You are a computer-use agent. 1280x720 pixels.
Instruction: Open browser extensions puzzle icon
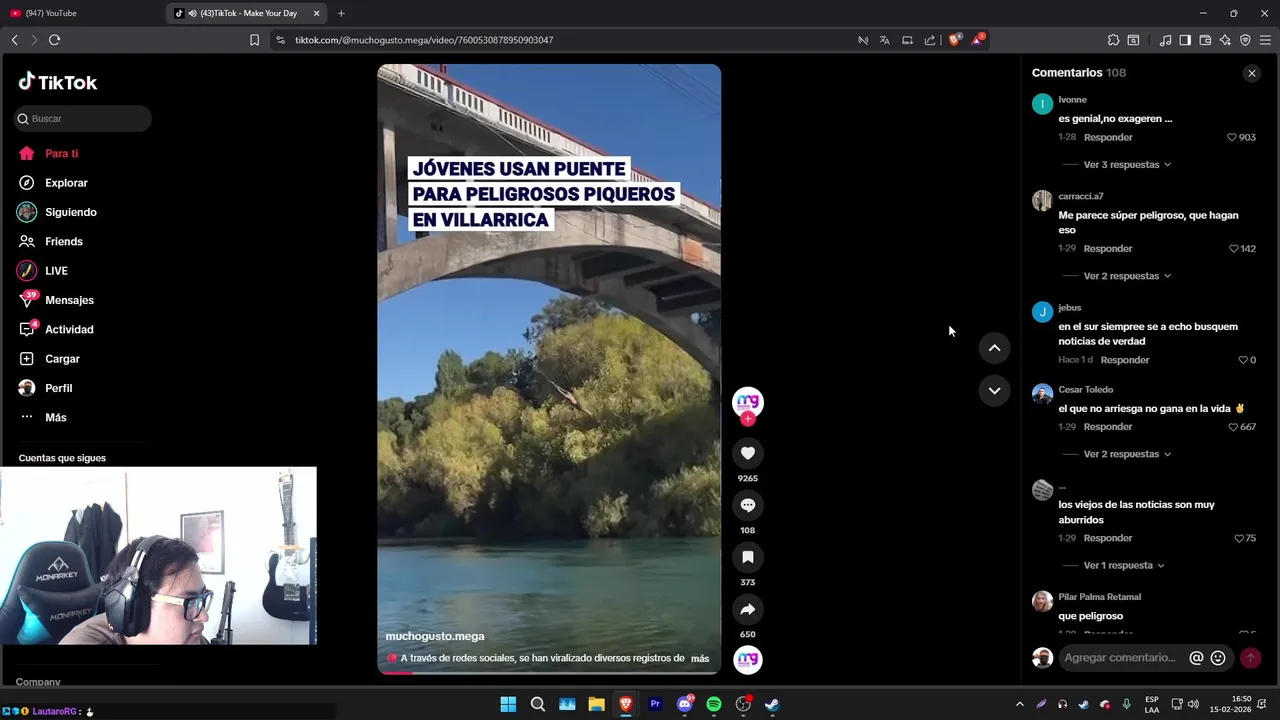(x=1113, y=40)
